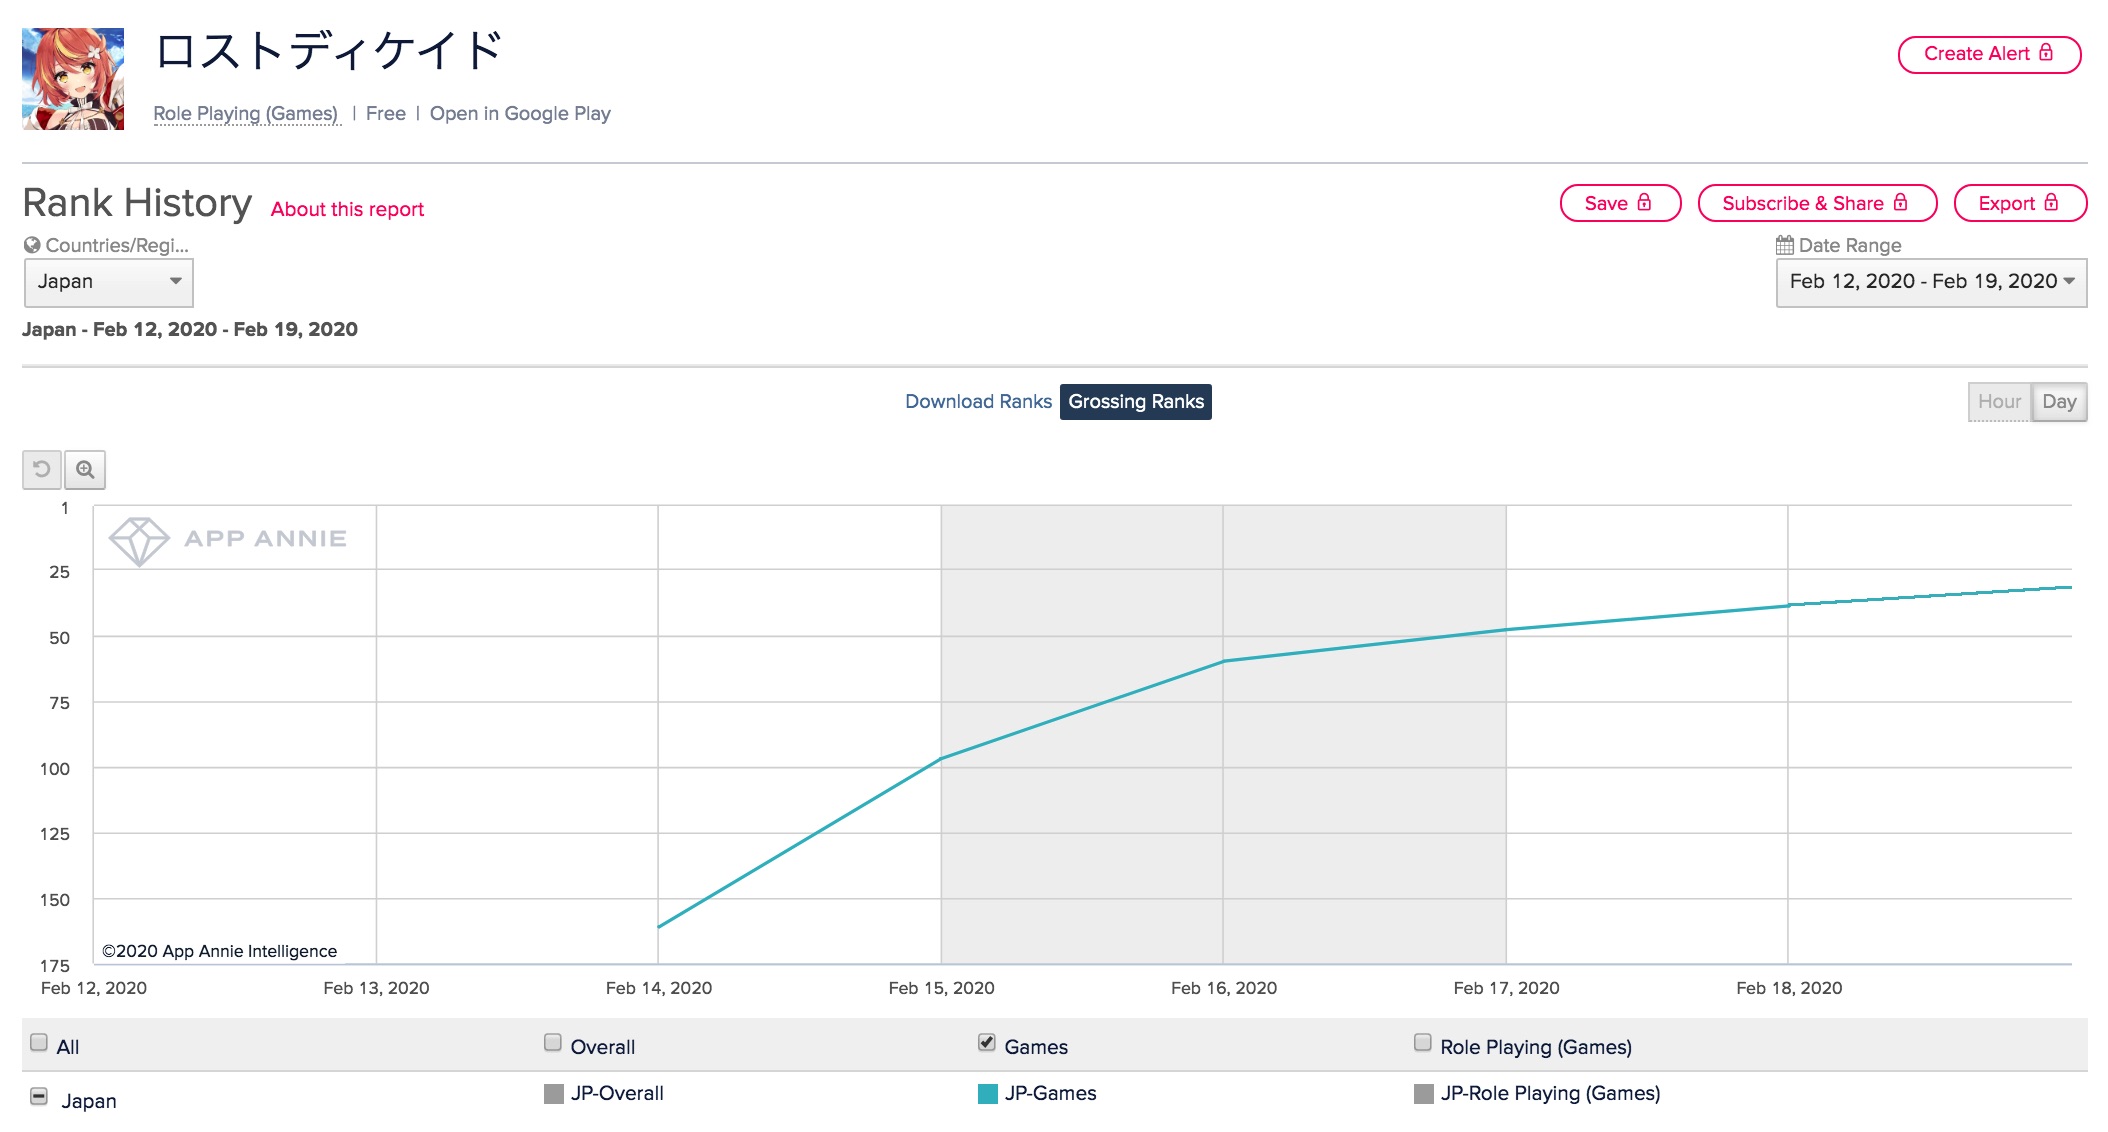The width and height of the screenshot is (2108, 1132).
Task: Click the JP-Overall gray color swatch
Action: 554,1094
